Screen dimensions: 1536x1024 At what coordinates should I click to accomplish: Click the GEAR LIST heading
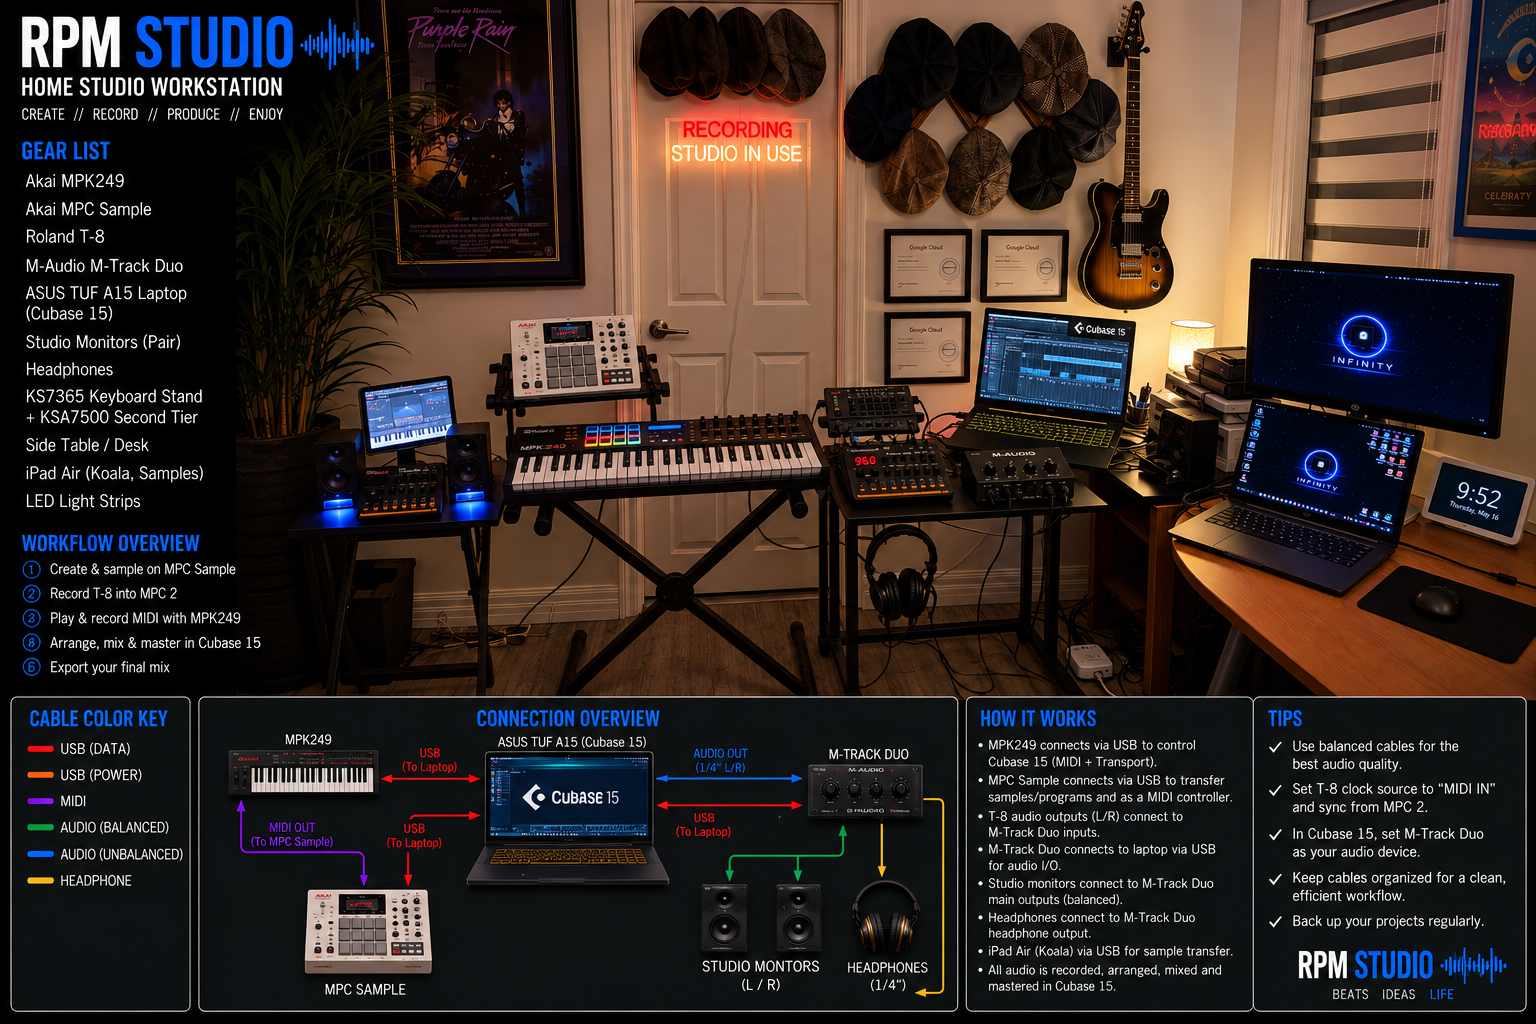click(66, 151)
